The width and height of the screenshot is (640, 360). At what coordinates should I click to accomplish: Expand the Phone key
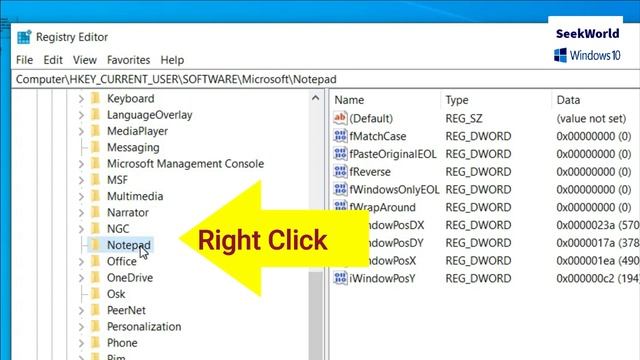[x=81, y=343]
